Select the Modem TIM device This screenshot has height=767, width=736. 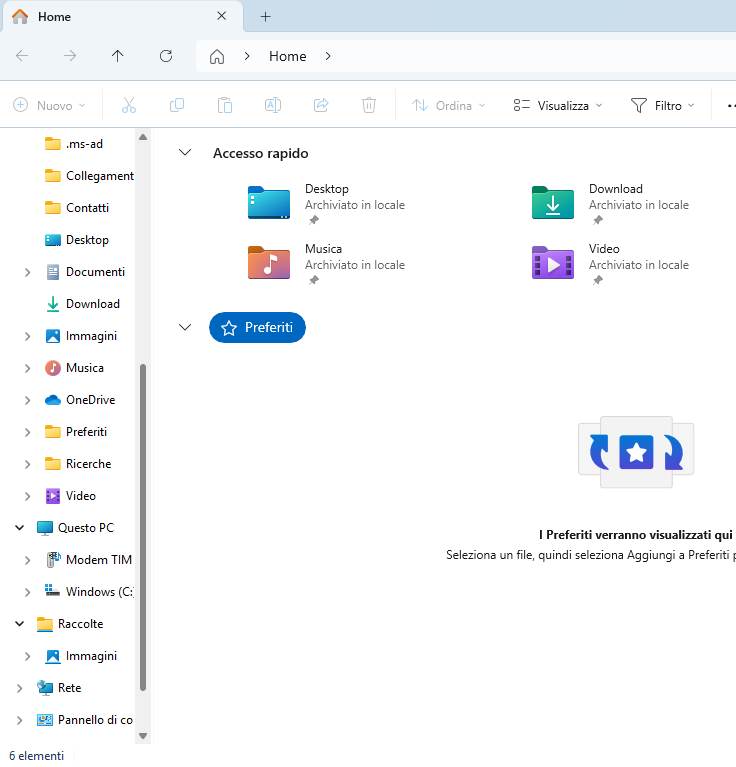tap(89, 560)
